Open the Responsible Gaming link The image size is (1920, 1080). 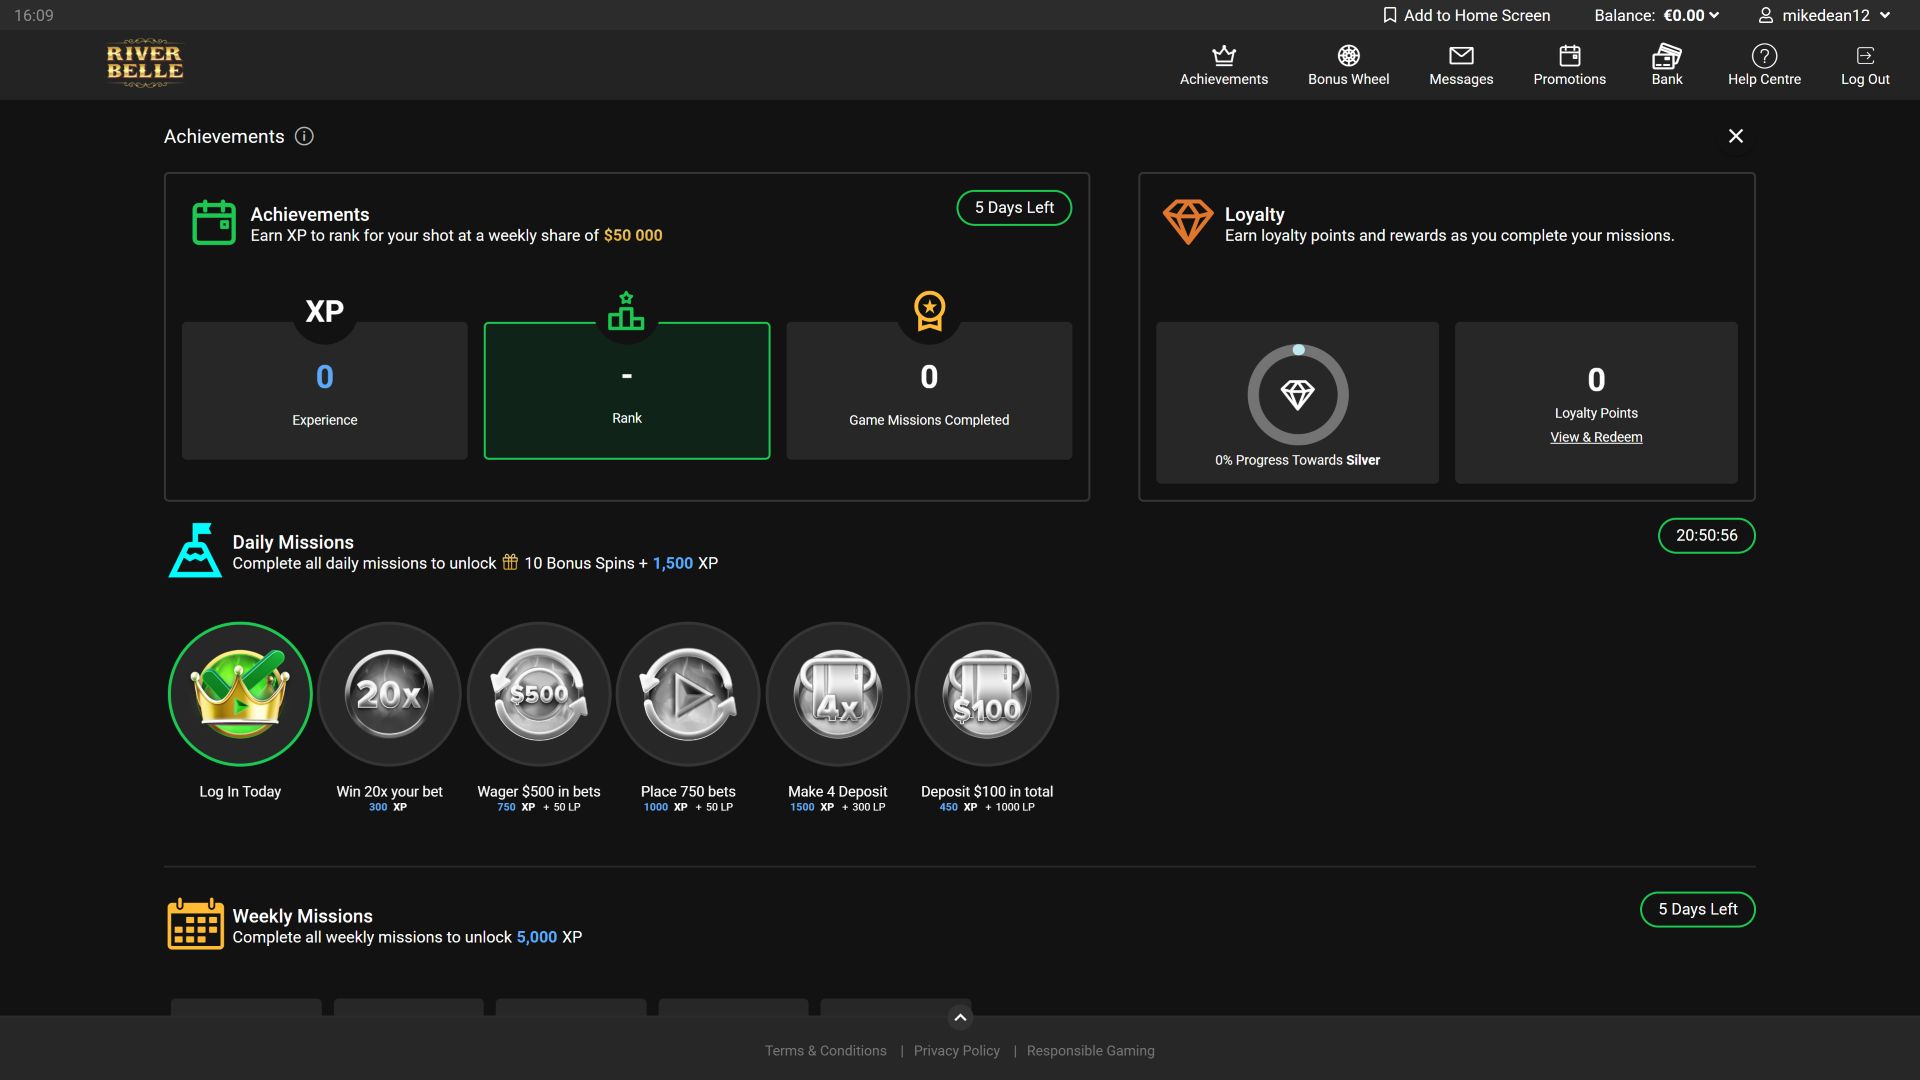[1090, 1051]
